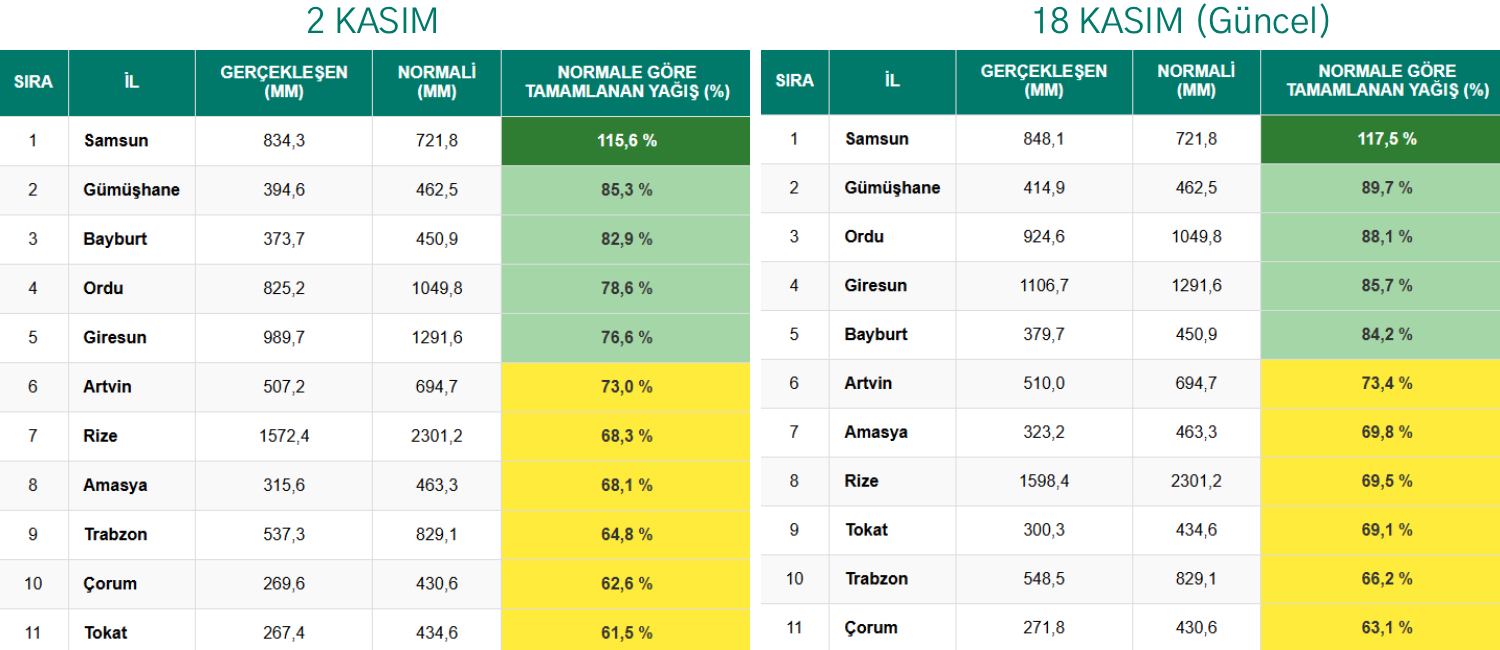Image resolution: width=1500 pixels, height=650 pixels.
Task: Click Samsun's dark green 117,5 % cell
Action: 1386,139
